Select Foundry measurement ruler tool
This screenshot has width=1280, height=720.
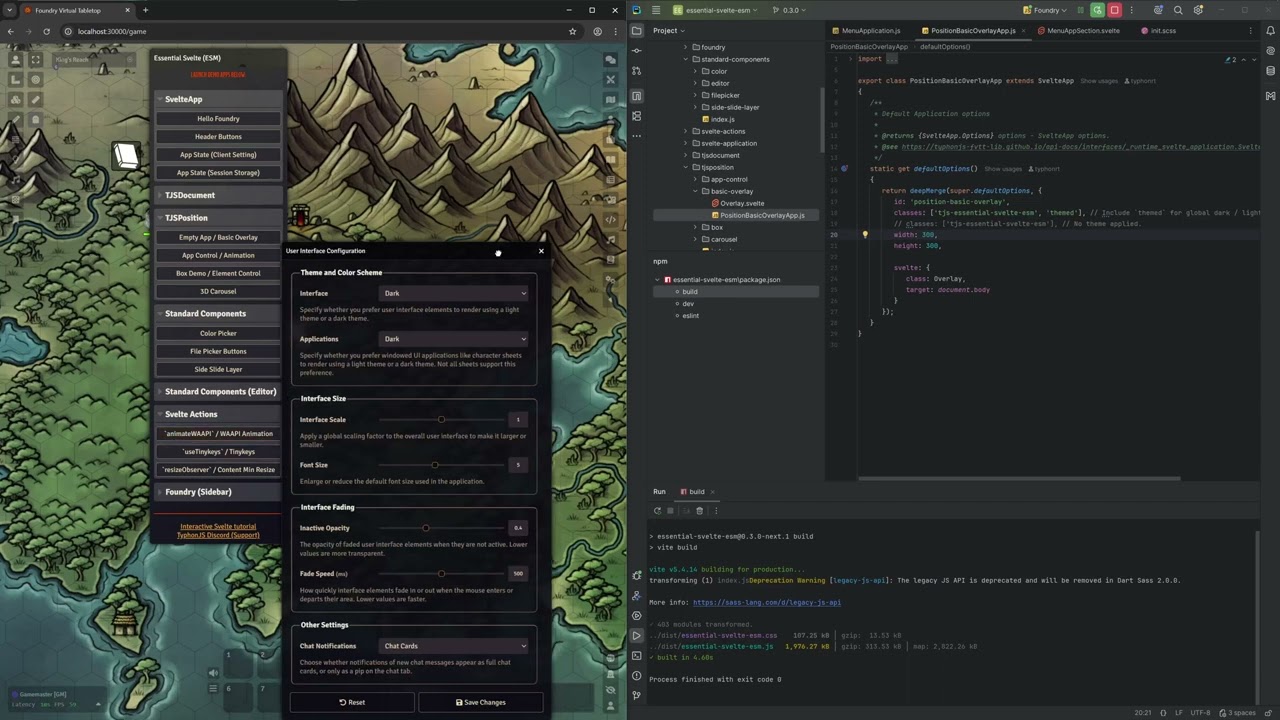click(x=35, y=100)
